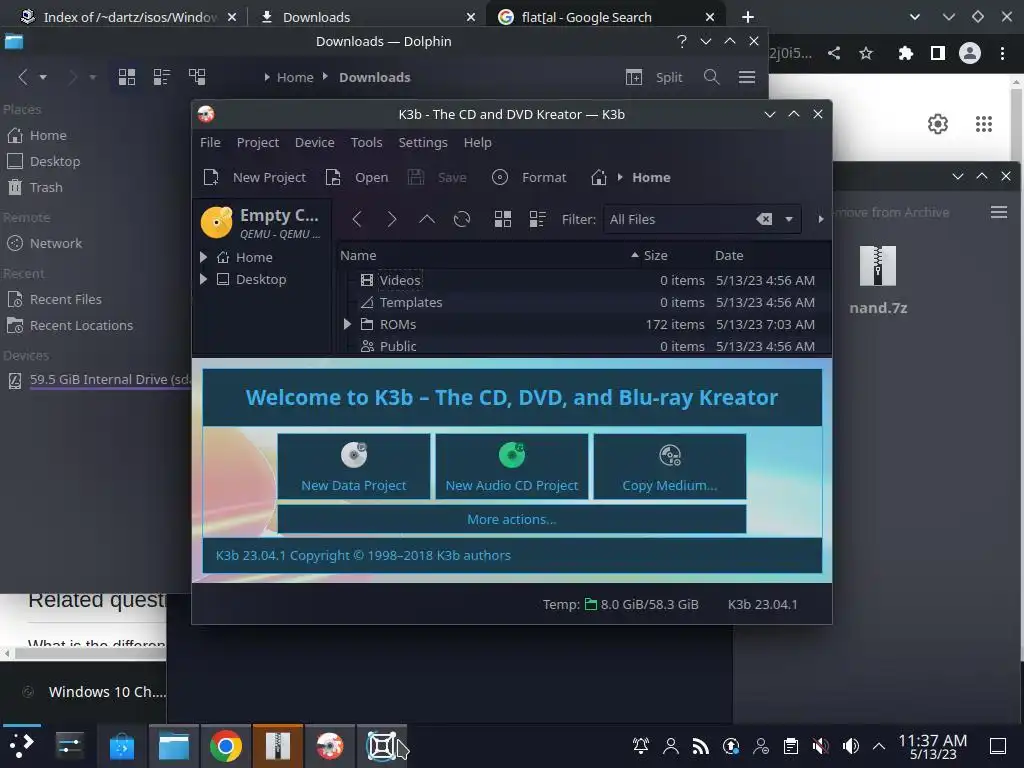Switch Dolphin to compact view mode
Screen dimensions: 1024x768
point(161,77)
